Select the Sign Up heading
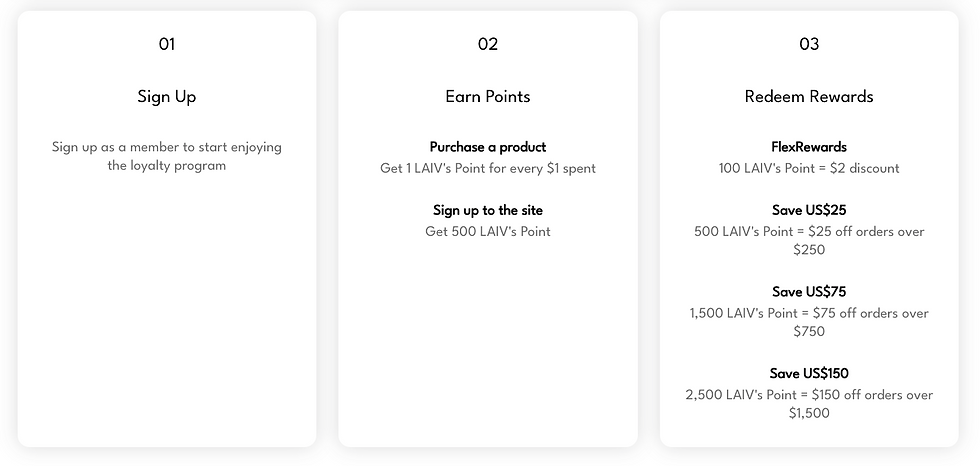980x466 pixels. (167, 97)
